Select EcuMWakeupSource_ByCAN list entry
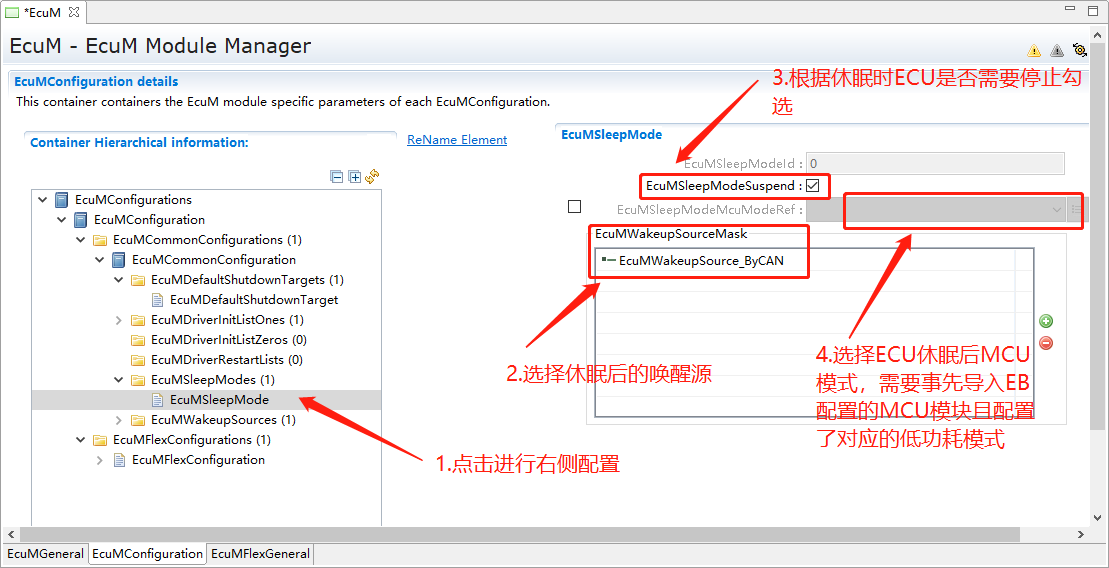The image size is (1109, 568). pyautogui.click(x=700, y=261)
